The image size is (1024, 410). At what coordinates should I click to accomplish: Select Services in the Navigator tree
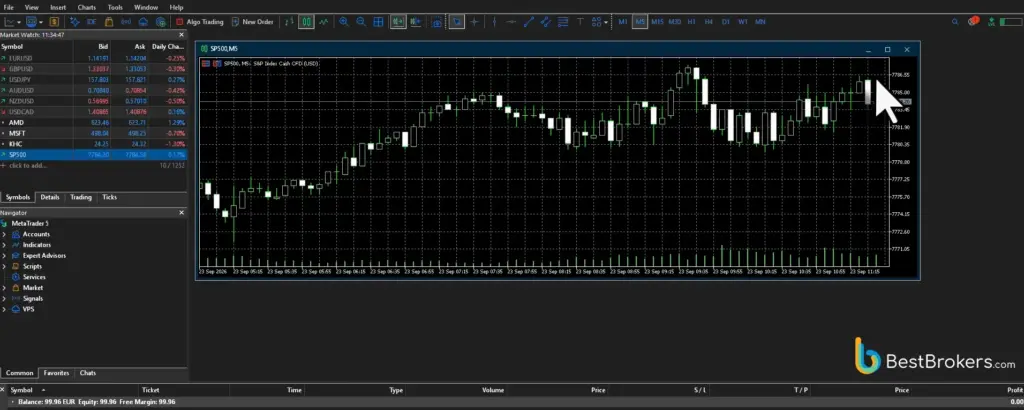coord(34,277)
